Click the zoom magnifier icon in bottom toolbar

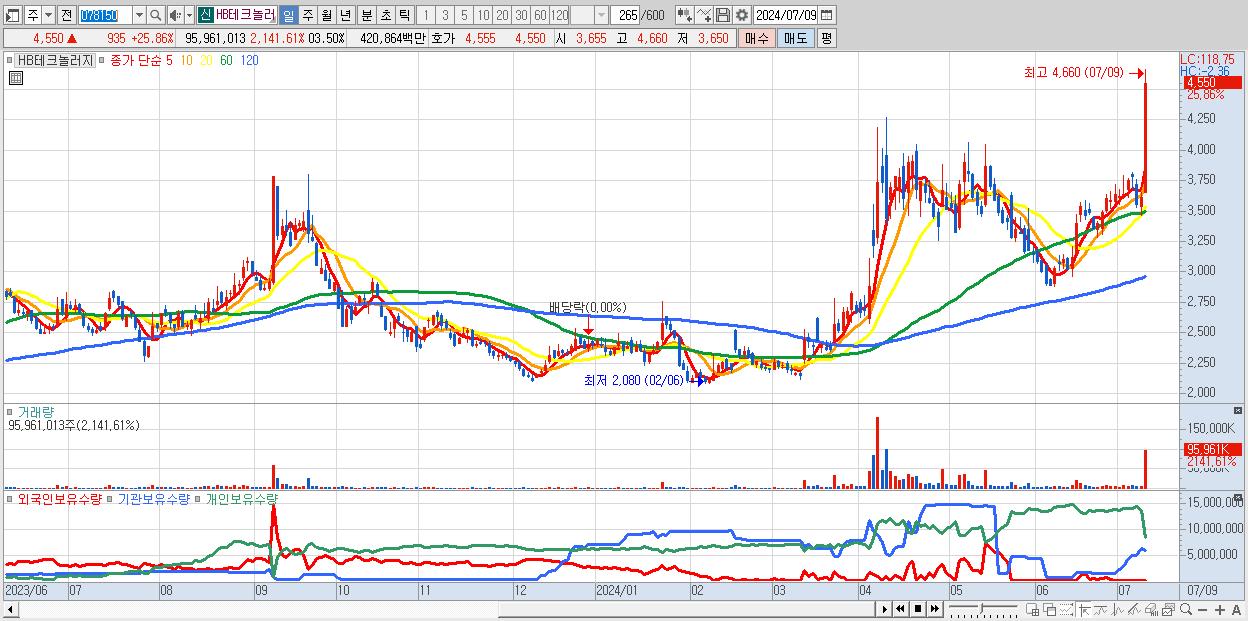(1186, 609)
